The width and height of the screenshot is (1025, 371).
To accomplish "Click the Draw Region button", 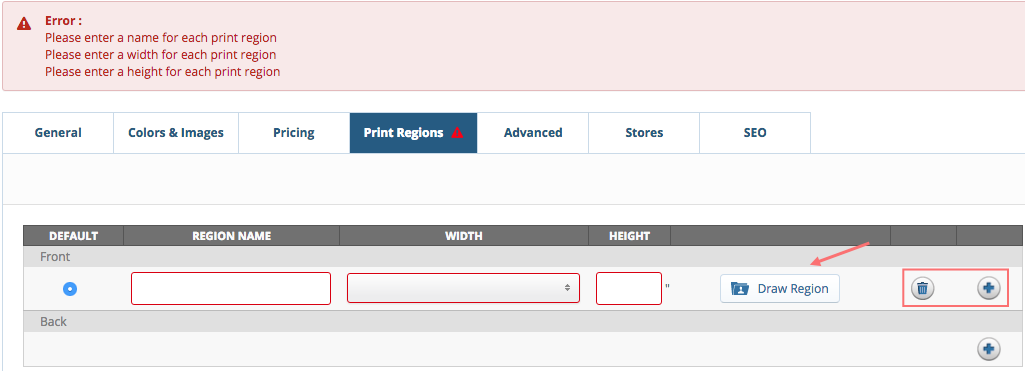I will (x=780, y=288).
